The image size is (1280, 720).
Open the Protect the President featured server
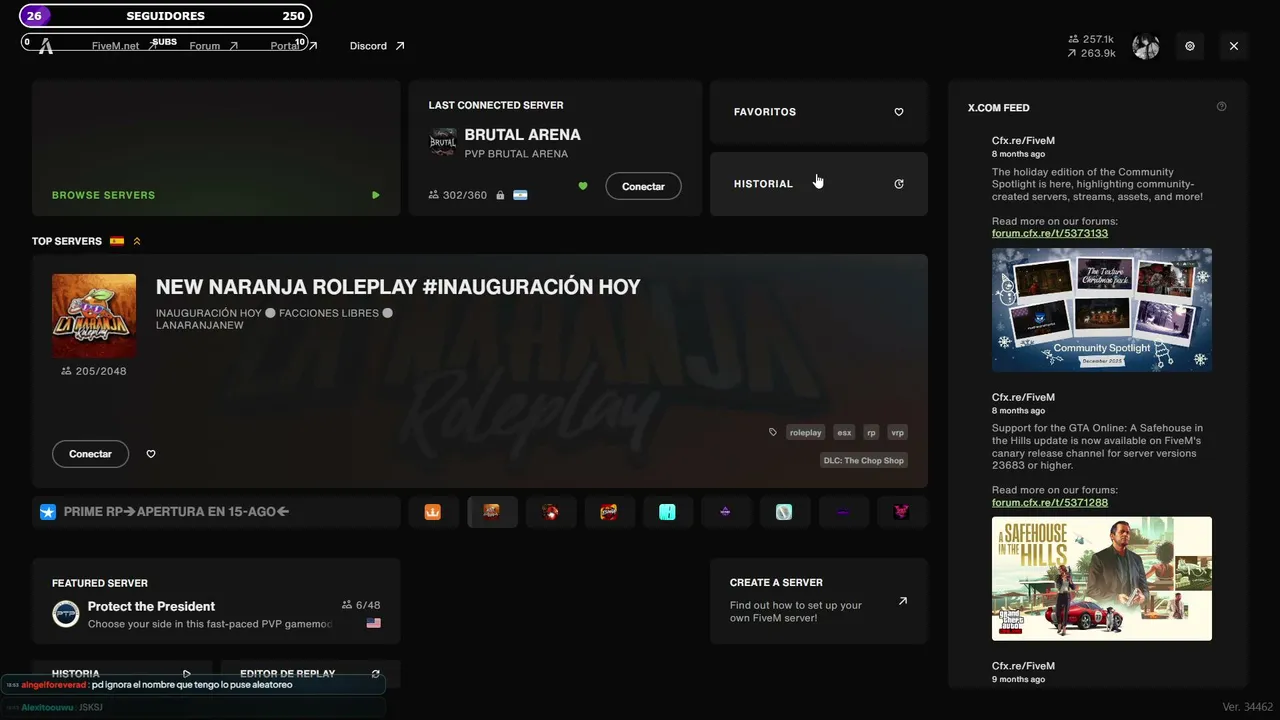(x=216, y=601)
